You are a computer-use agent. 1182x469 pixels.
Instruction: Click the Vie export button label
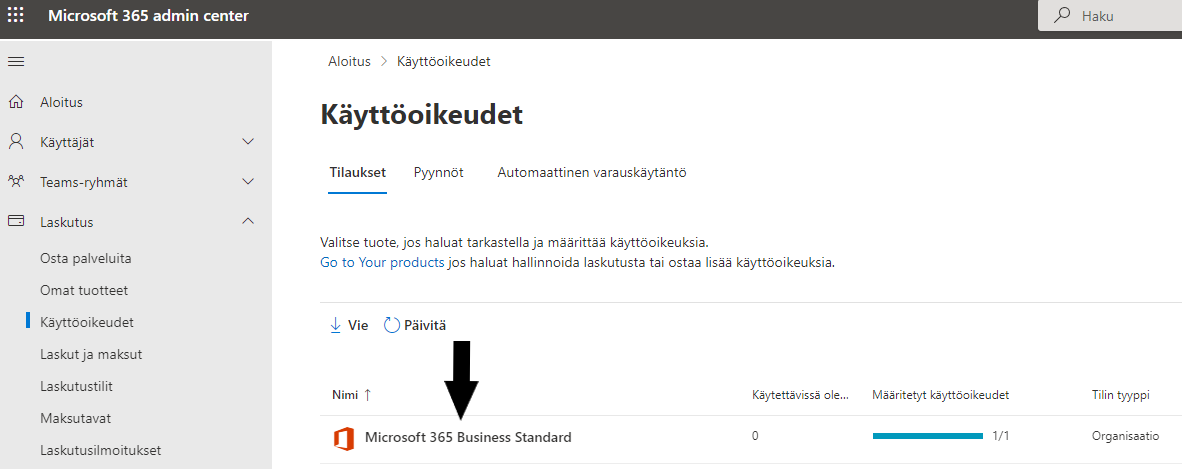[358, 326]
